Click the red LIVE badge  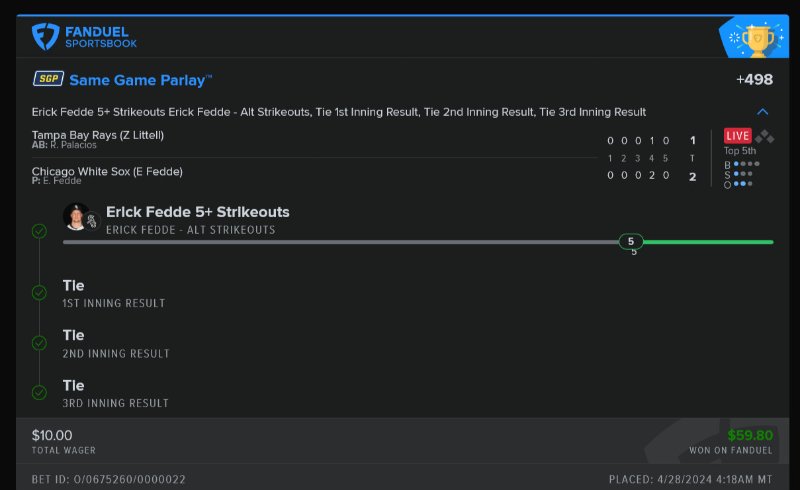[x=737, y=136]
